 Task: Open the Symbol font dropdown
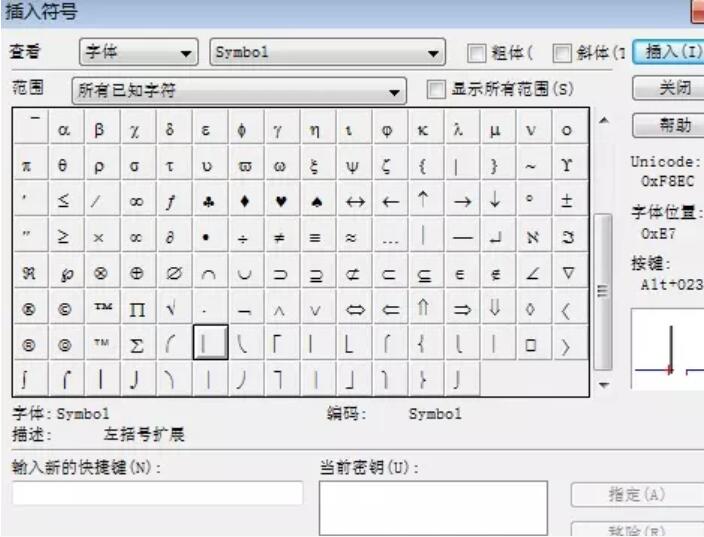(328, 53)
